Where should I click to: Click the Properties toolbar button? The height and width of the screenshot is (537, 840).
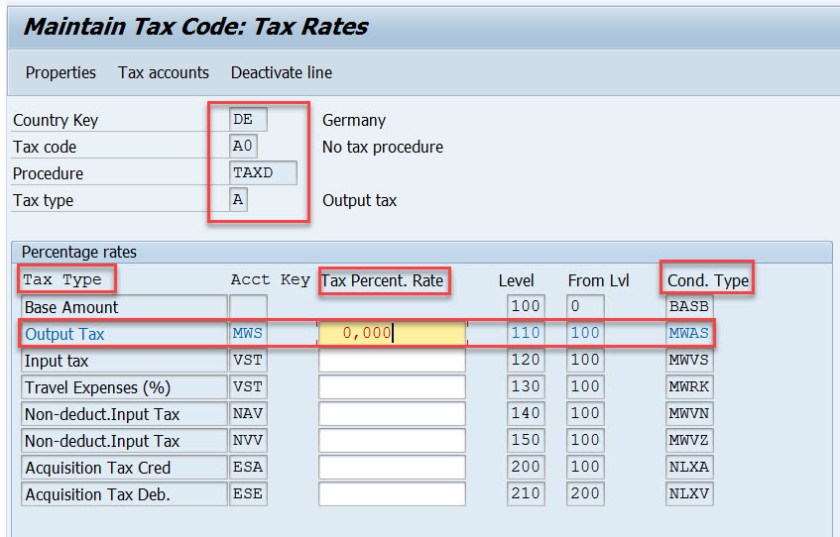(x=61, y=73)
